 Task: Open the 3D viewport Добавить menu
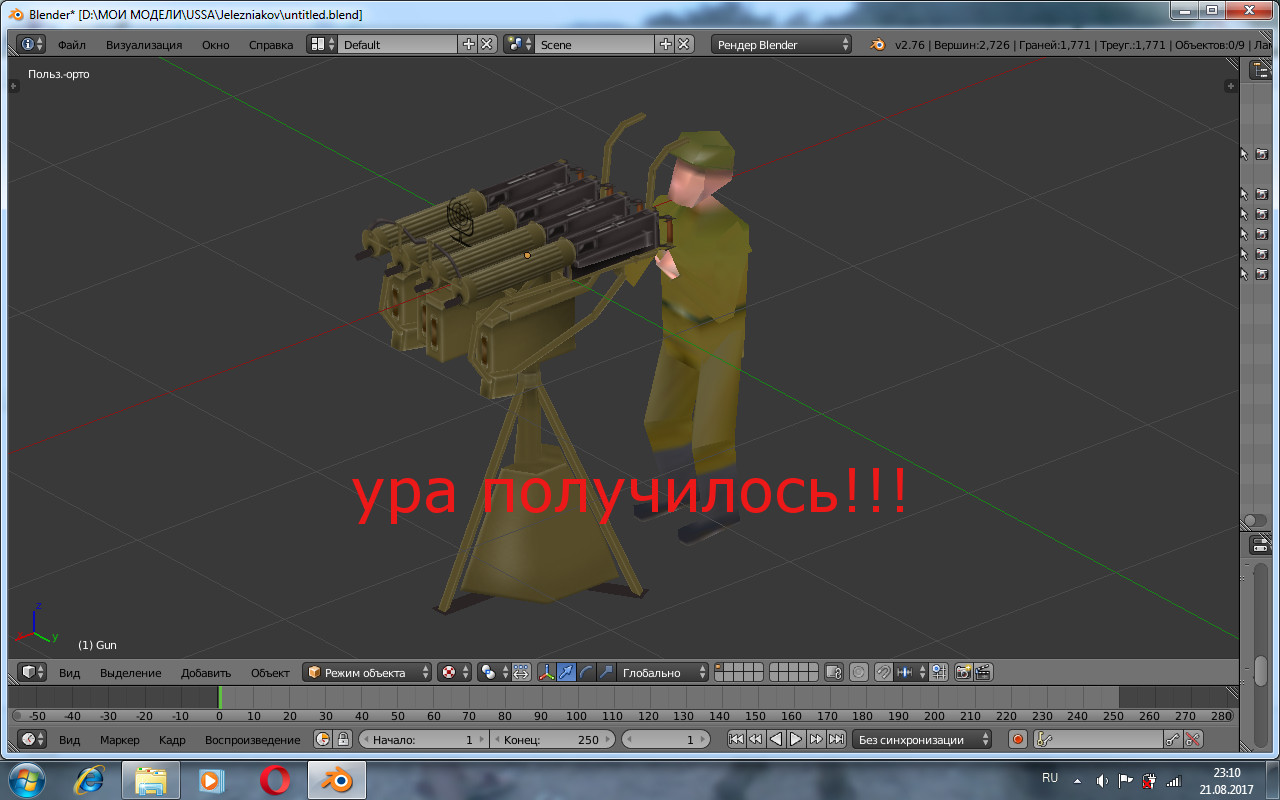[206, 673]
